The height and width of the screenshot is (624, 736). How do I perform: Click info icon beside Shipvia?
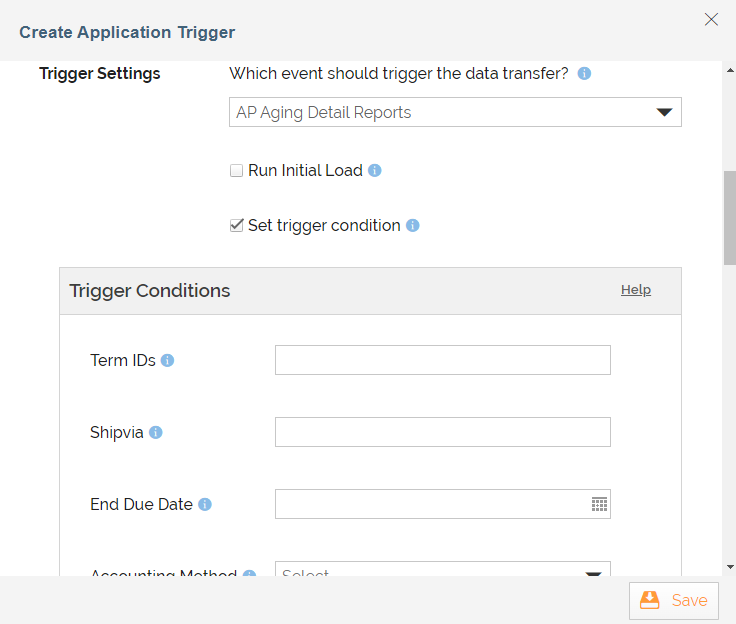pyautogui.click(x=156, y=432)
